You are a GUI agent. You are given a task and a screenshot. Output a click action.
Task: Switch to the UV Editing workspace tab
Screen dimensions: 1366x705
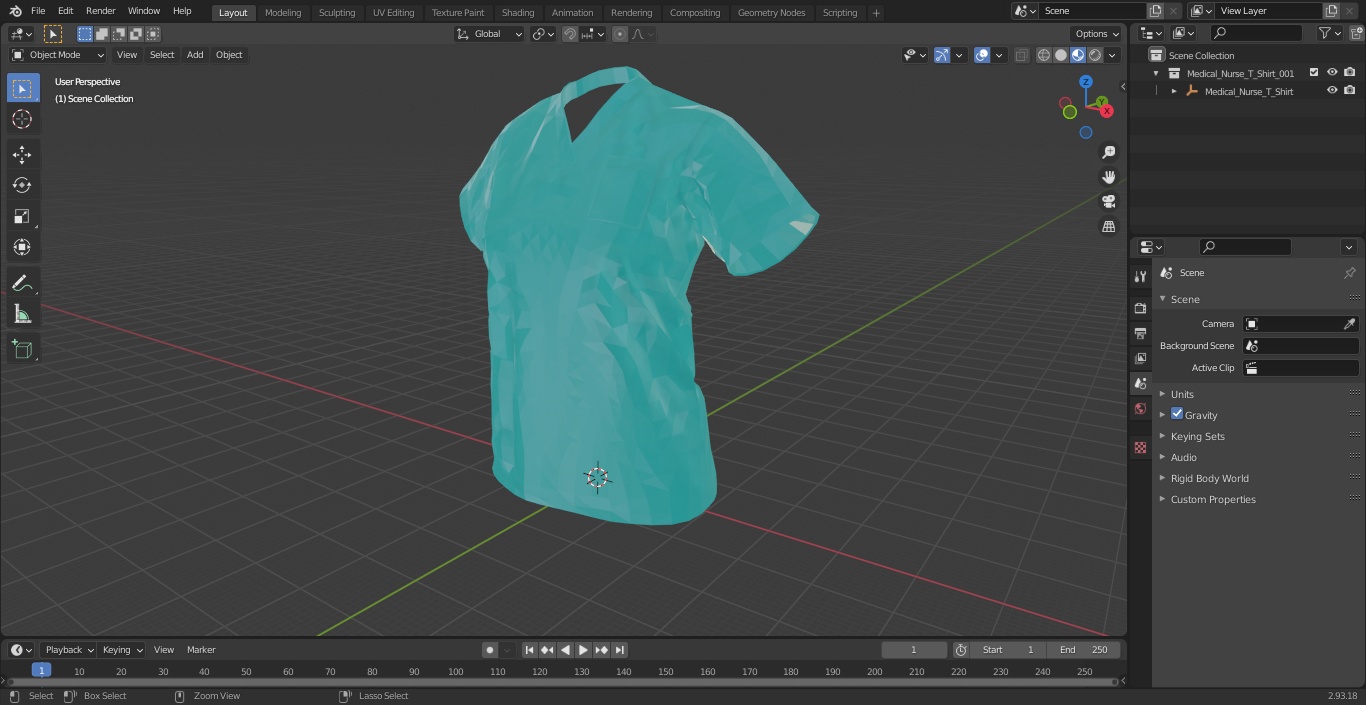point(393,13)
